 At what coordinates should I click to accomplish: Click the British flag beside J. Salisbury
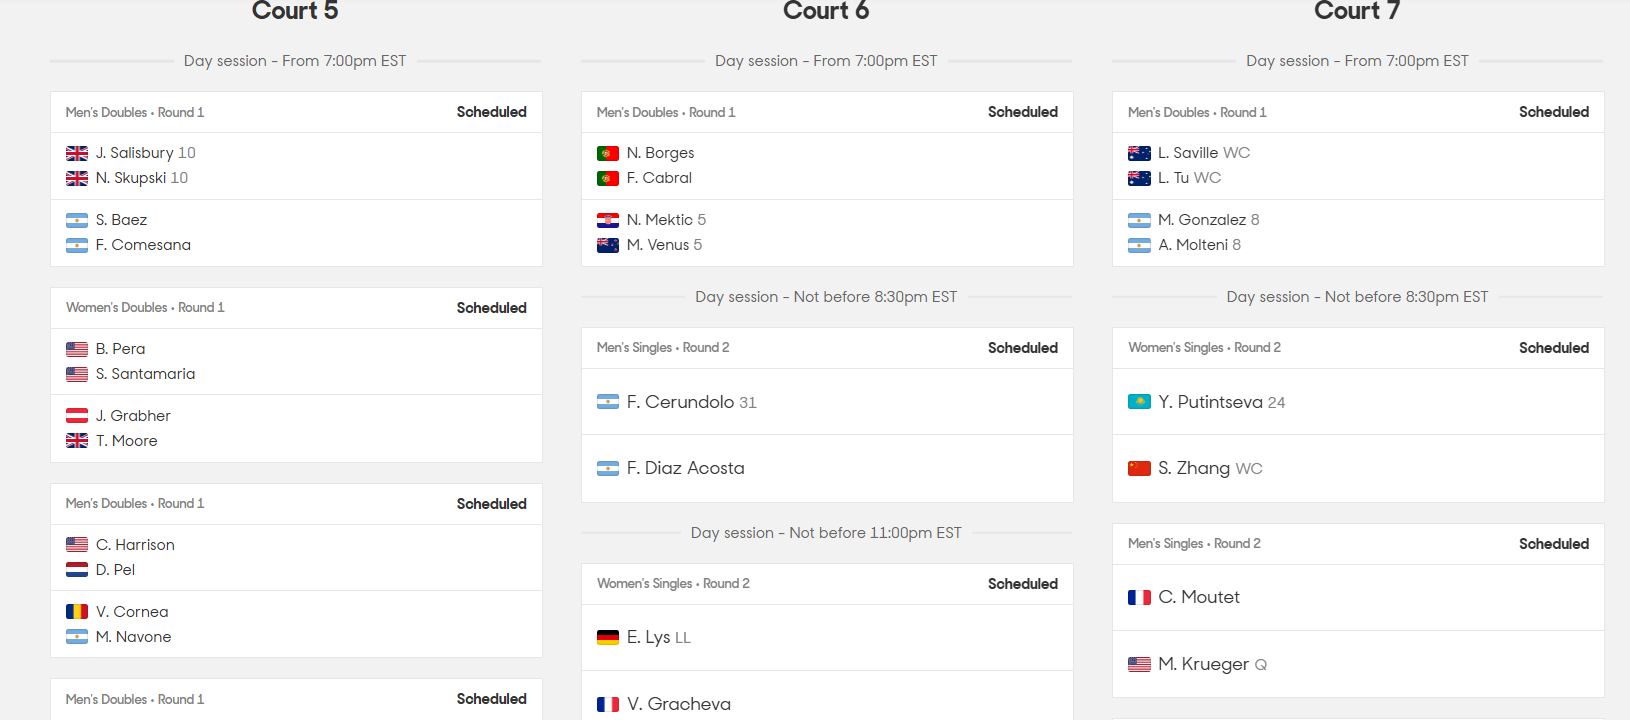(x=77, y=153)
